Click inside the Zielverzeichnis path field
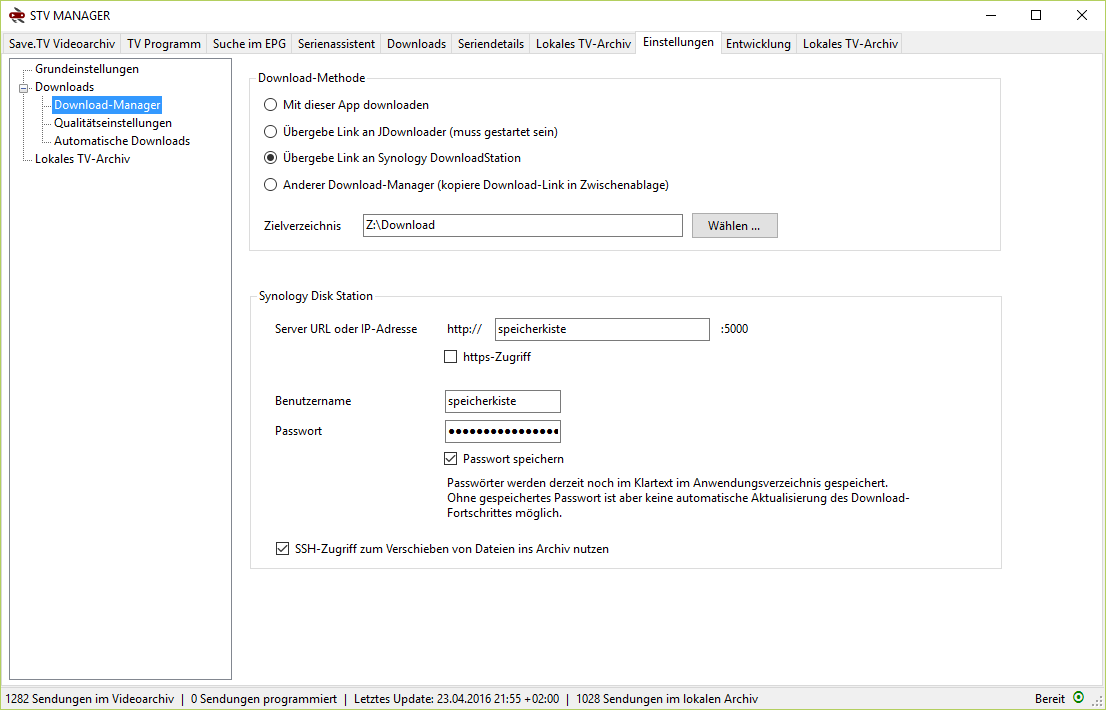 [x=521, y=225]
